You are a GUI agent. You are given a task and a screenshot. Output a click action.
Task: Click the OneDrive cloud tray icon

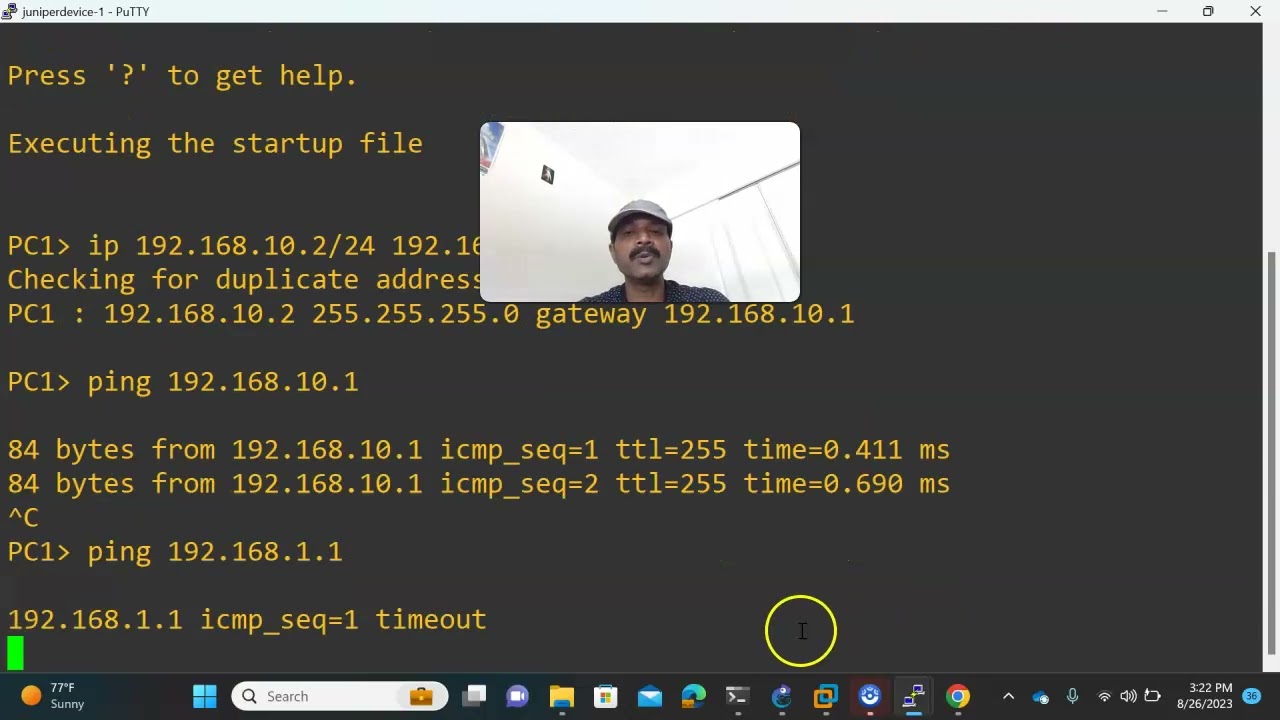pos(1040,697)
